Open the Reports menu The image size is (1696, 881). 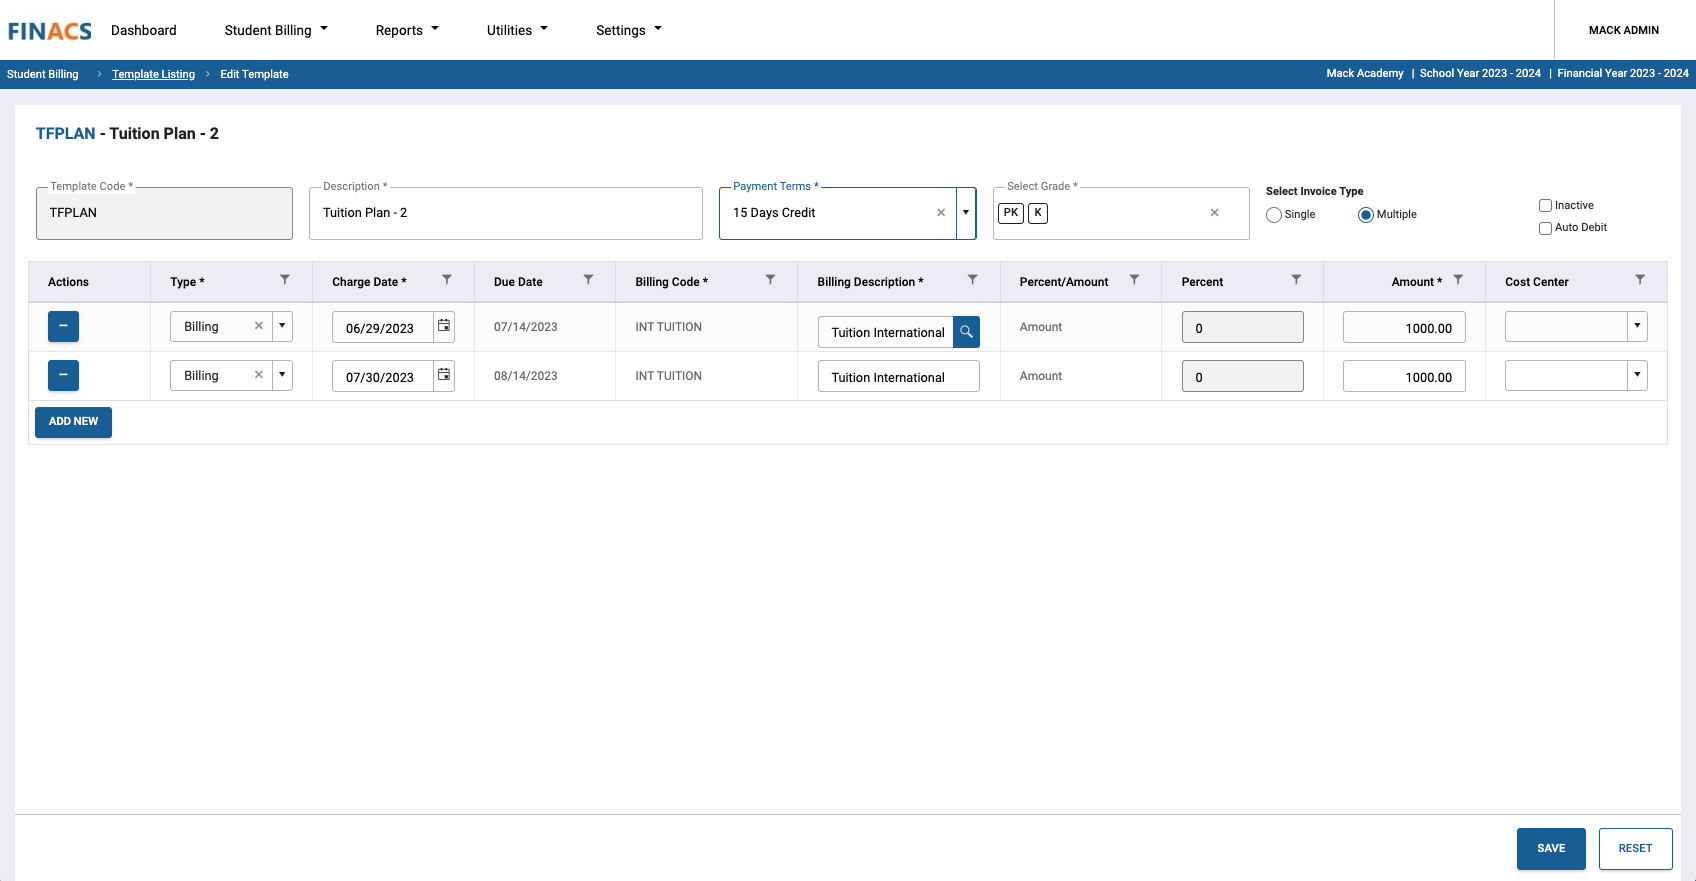[407, 30]
